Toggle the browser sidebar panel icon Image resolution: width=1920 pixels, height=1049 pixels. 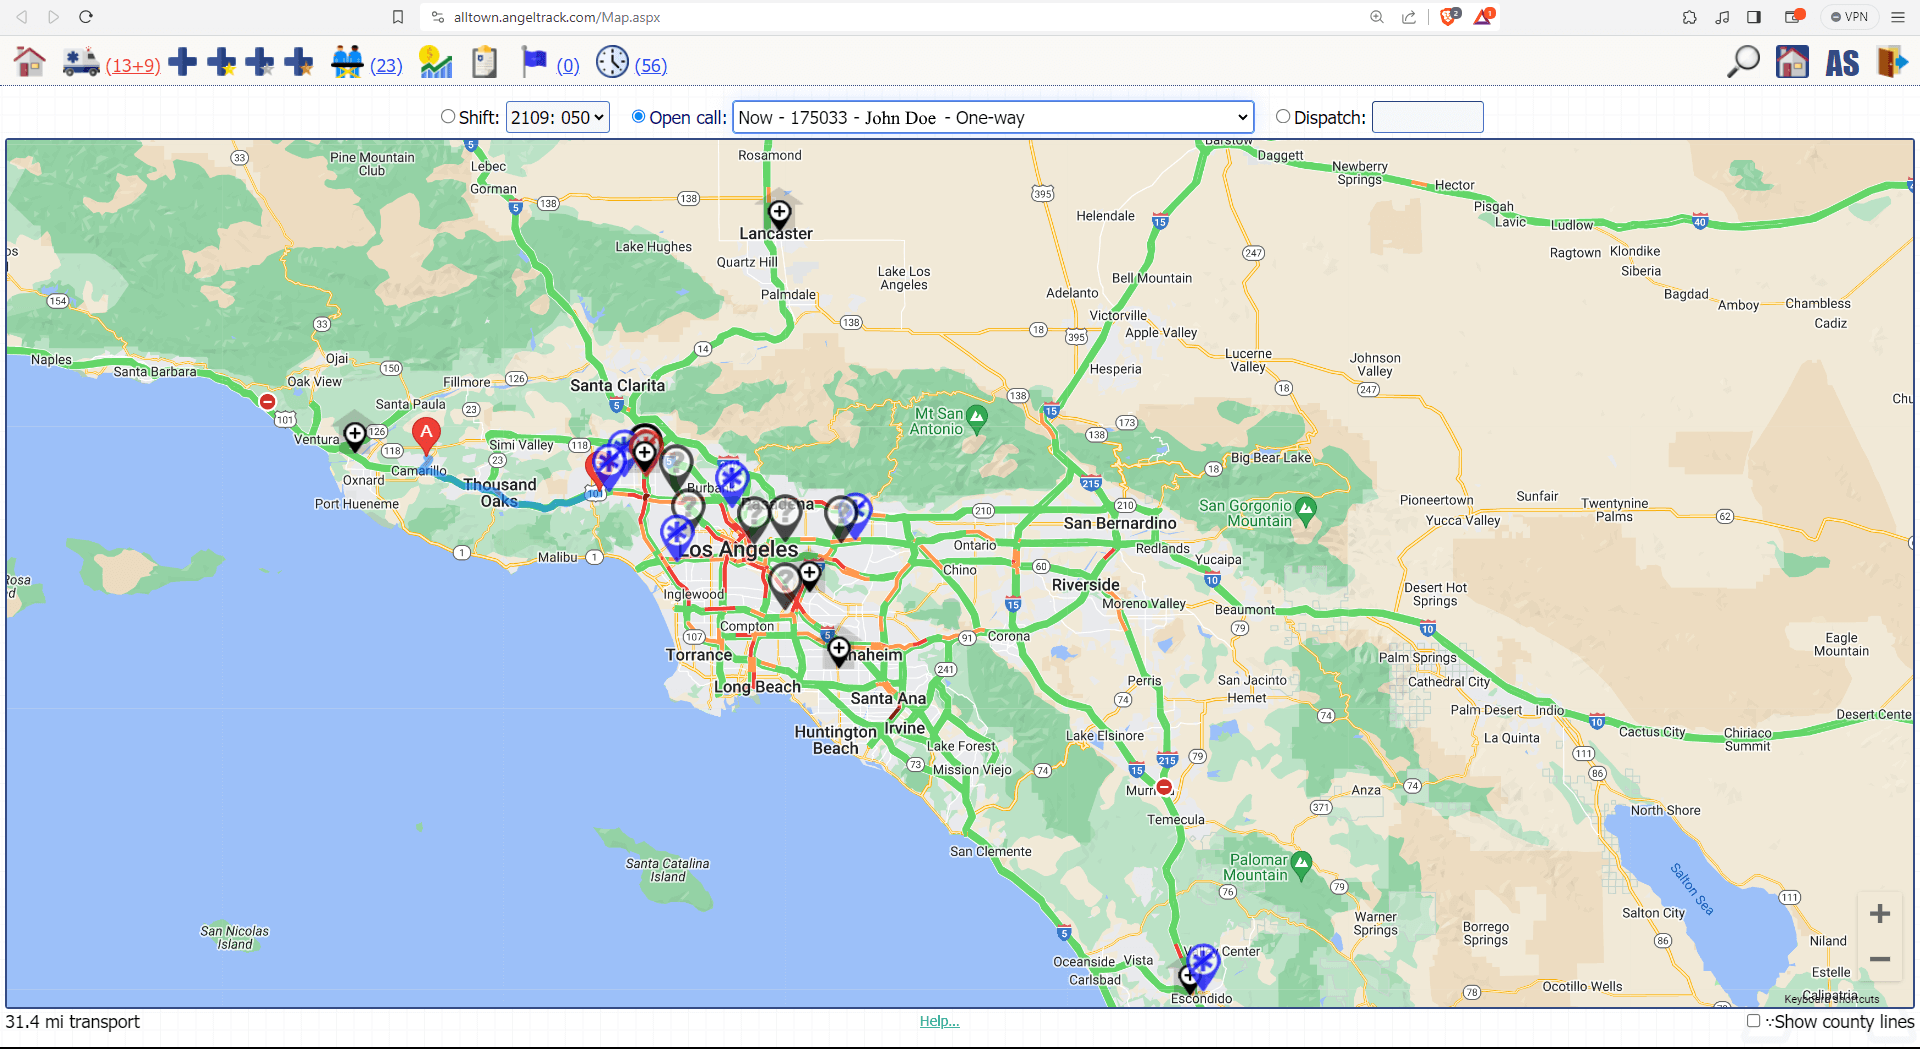coord(1754,17)
